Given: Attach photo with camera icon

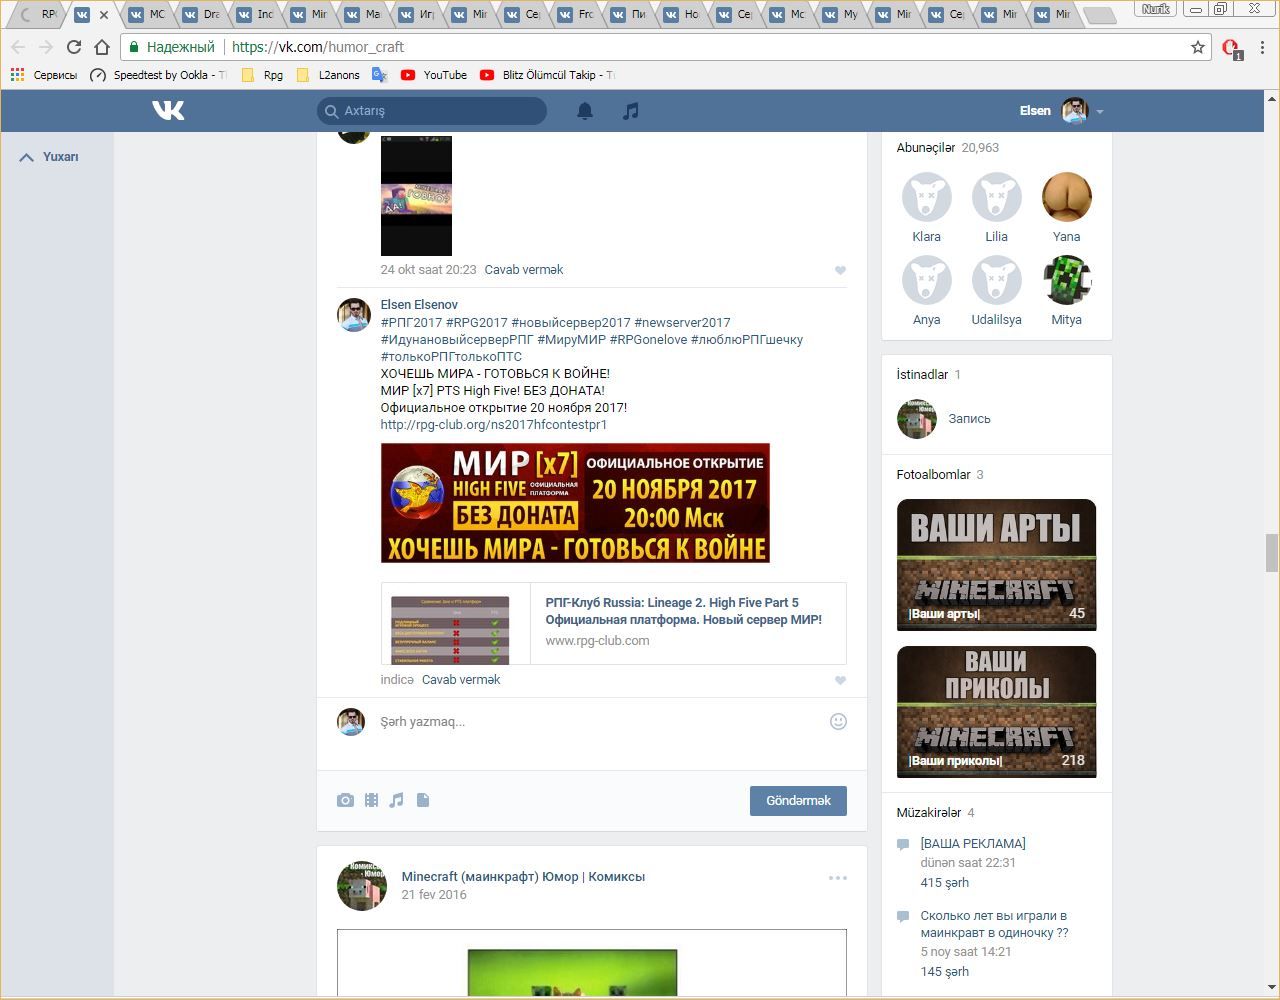Looking at the screenshot, I should [x=345, y=800].
